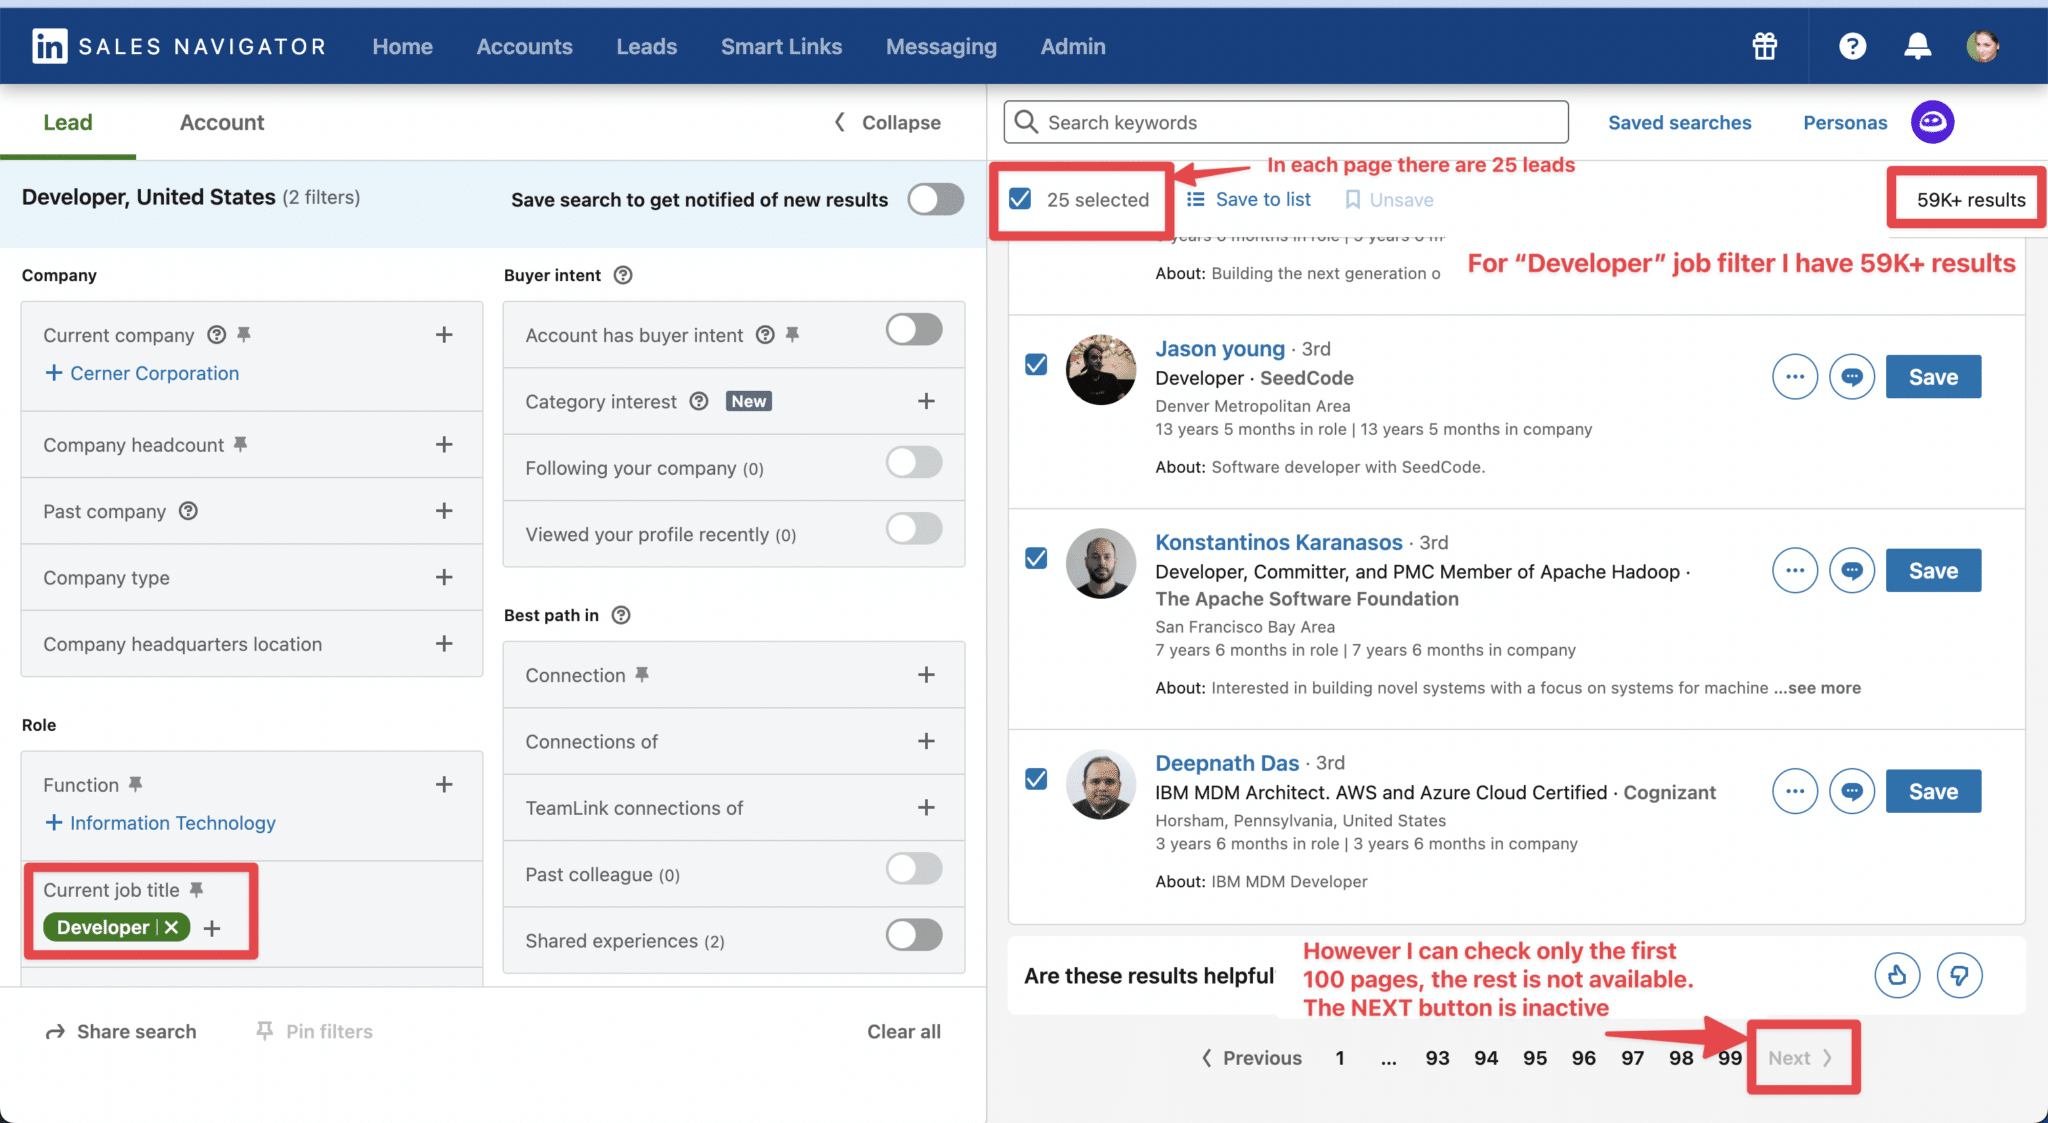Open the help question mark icon

tap(1851, 46)
